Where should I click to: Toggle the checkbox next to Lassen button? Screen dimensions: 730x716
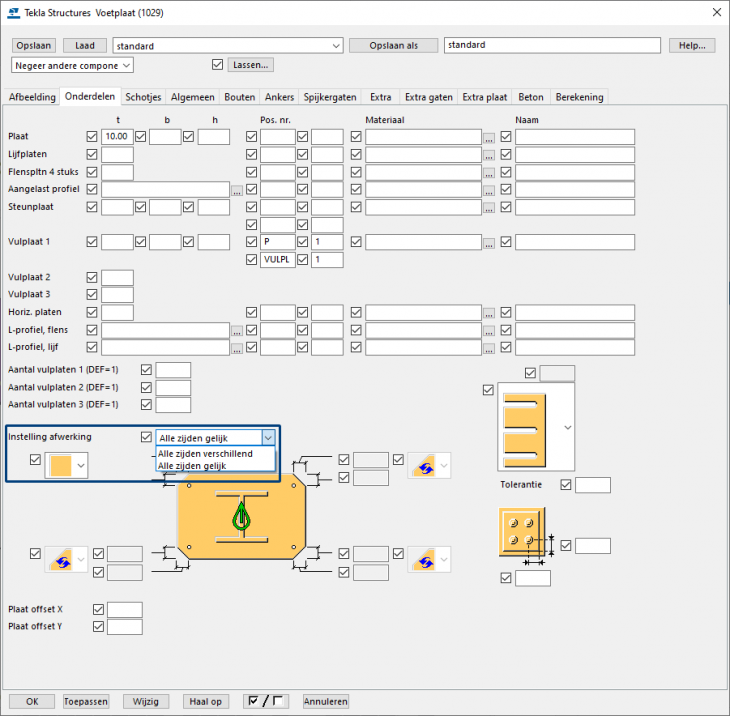218,65
